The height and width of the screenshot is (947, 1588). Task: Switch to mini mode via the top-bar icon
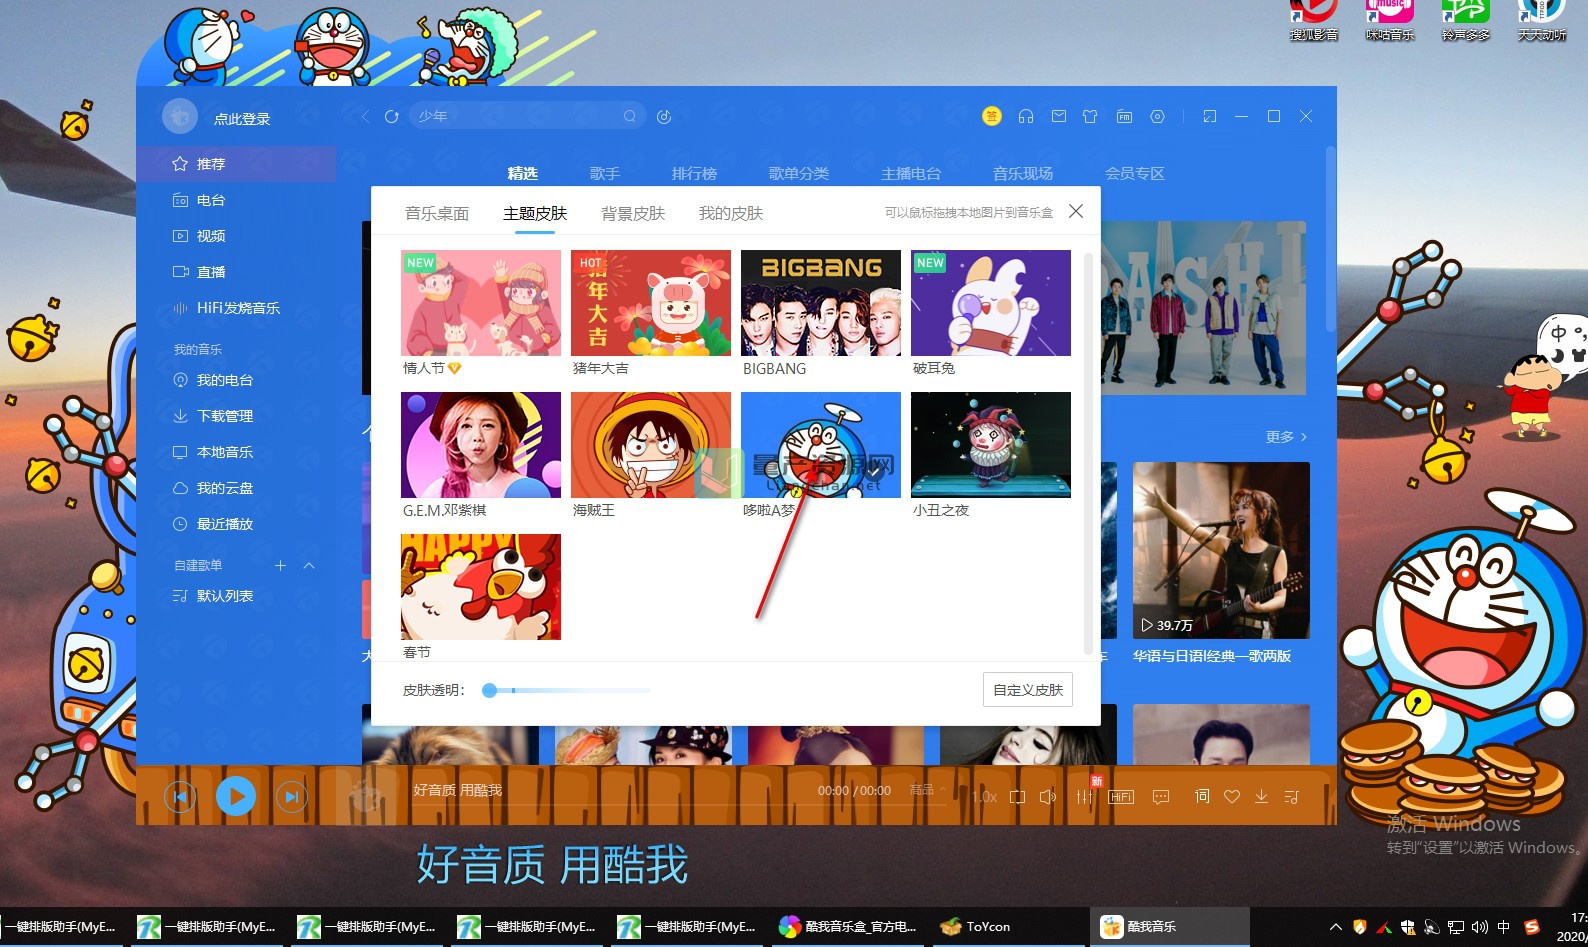1210,117
